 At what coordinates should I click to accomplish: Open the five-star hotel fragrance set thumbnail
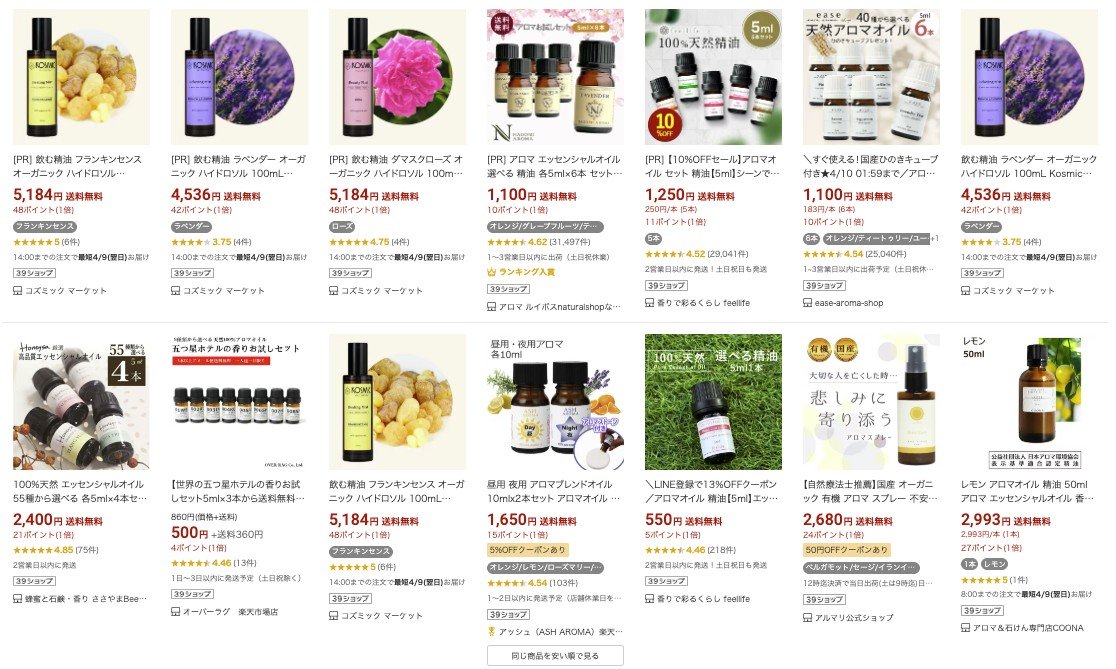click(x=239, y=402)
